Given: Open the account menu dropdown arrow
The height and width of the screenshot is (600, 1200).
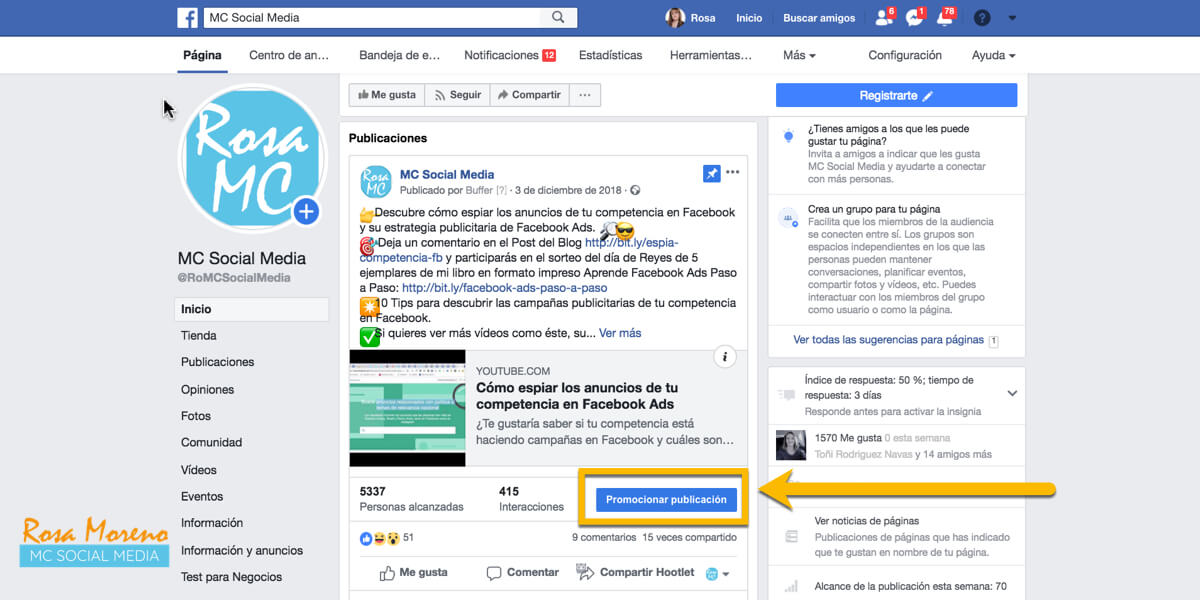Looking at the screenshot, I should point(1013,18).
